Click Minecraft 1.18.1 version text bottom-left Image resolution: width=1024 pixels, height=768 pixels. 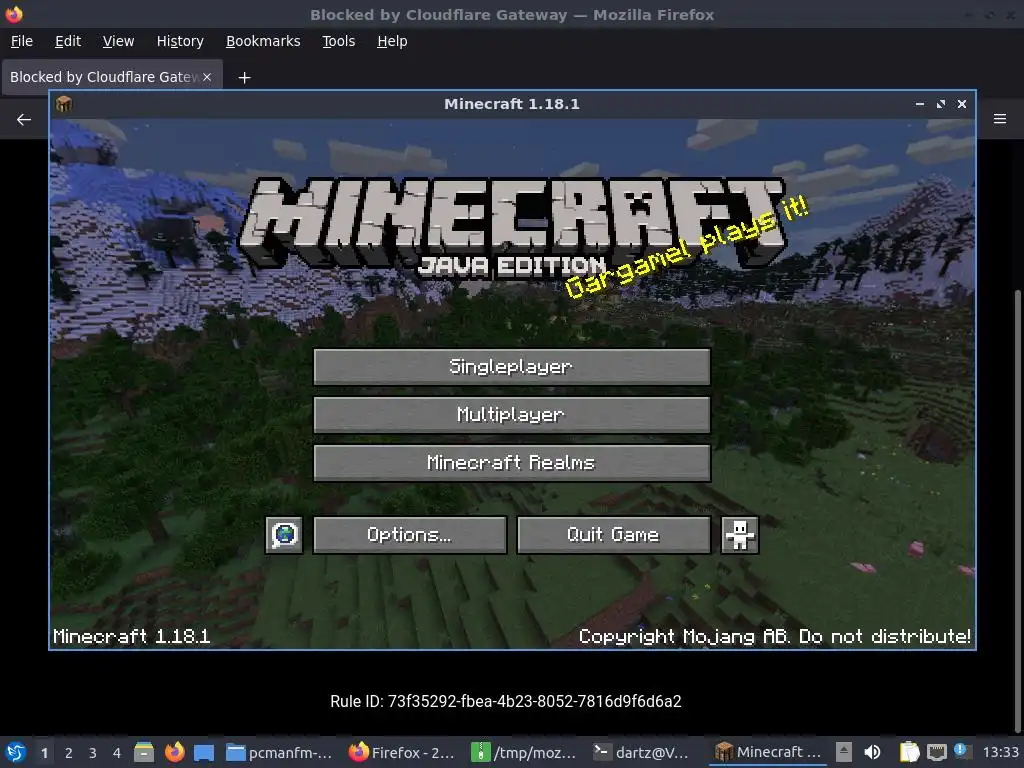pyautogui.click(x=131, y=636)
